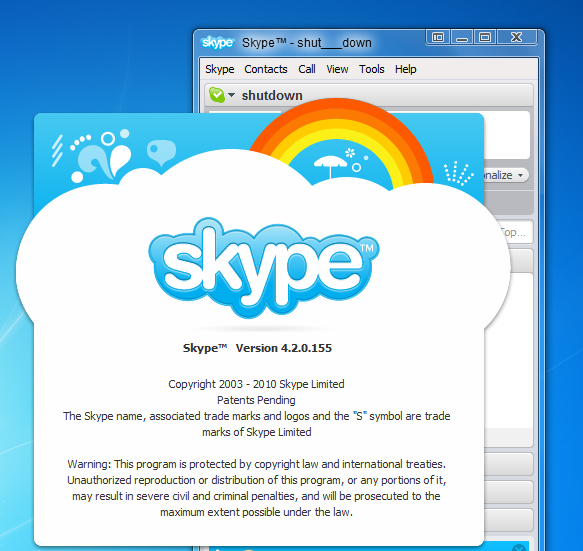Switch to compact view via title bar icon
The height and width of the screenshot is (551, 583).
click(x=438, y=37)
